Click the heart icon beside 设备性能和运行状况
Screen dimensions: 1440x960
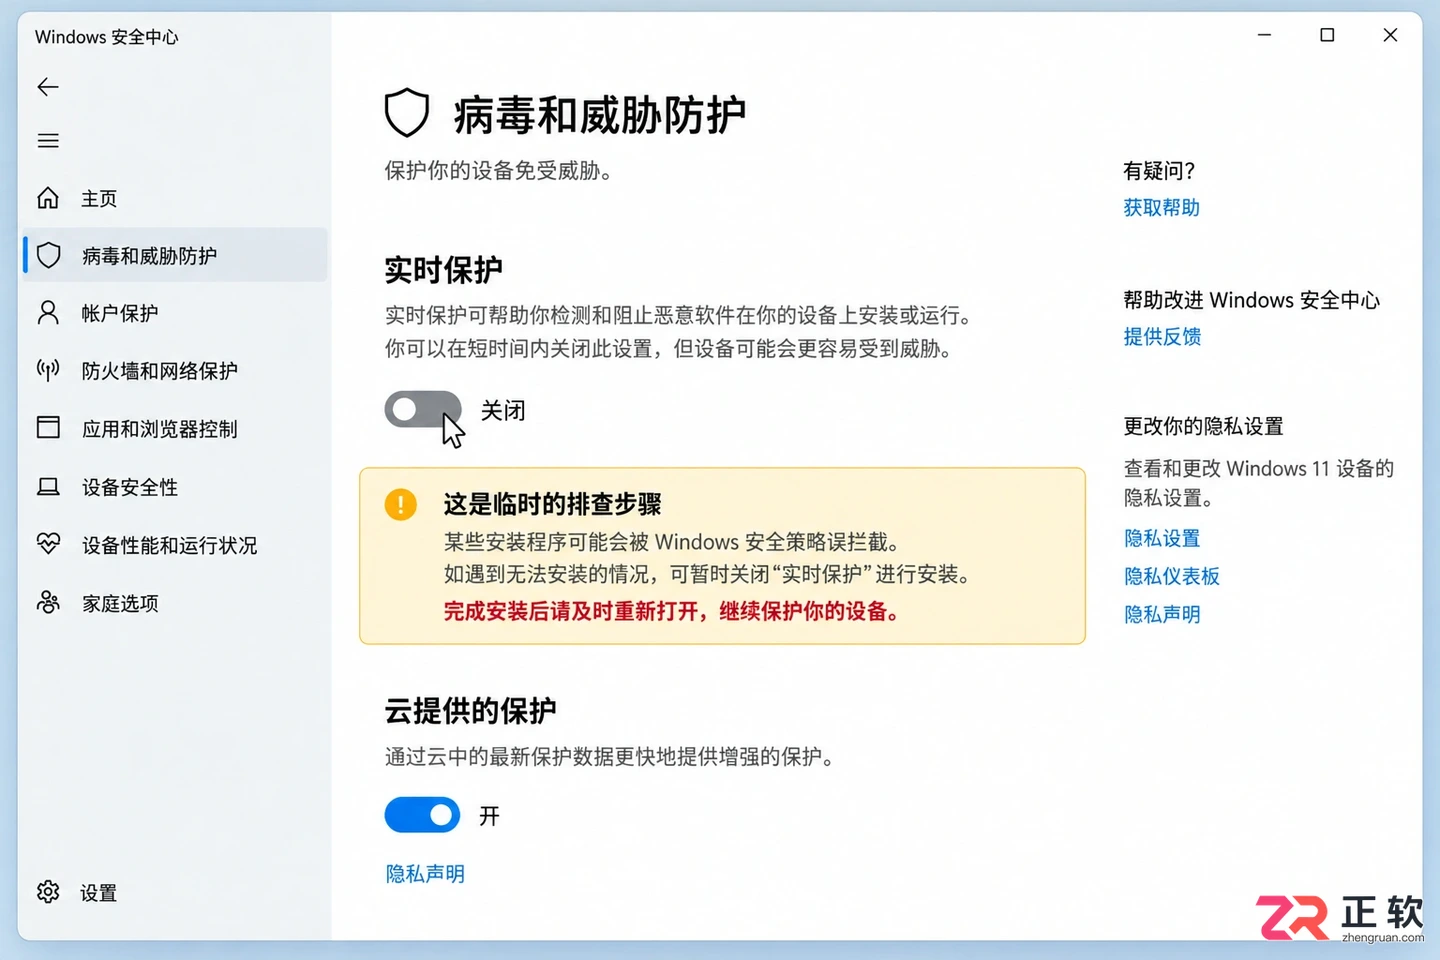tap(48, 544)
